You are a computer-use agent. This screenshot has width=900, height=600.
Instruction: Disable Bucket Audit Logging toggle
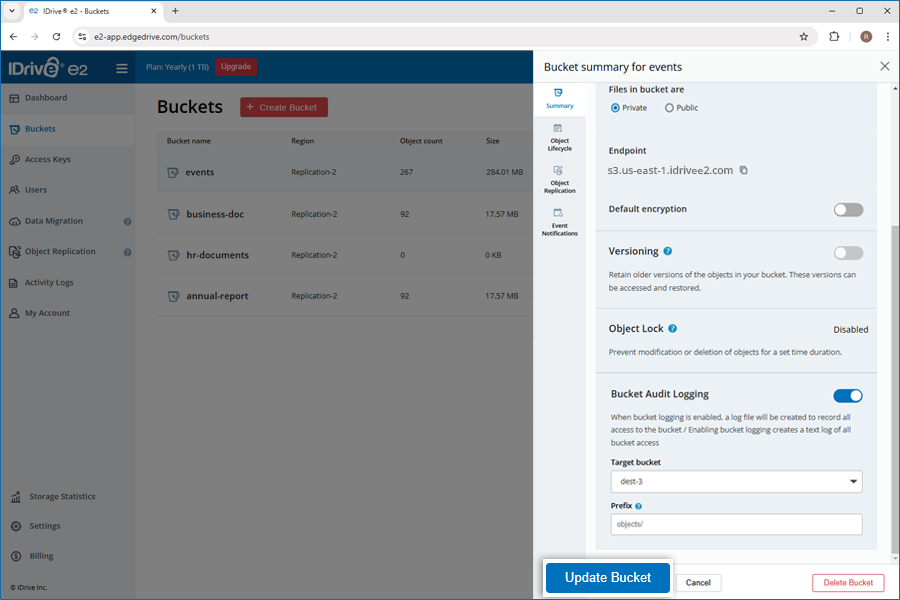847,395
